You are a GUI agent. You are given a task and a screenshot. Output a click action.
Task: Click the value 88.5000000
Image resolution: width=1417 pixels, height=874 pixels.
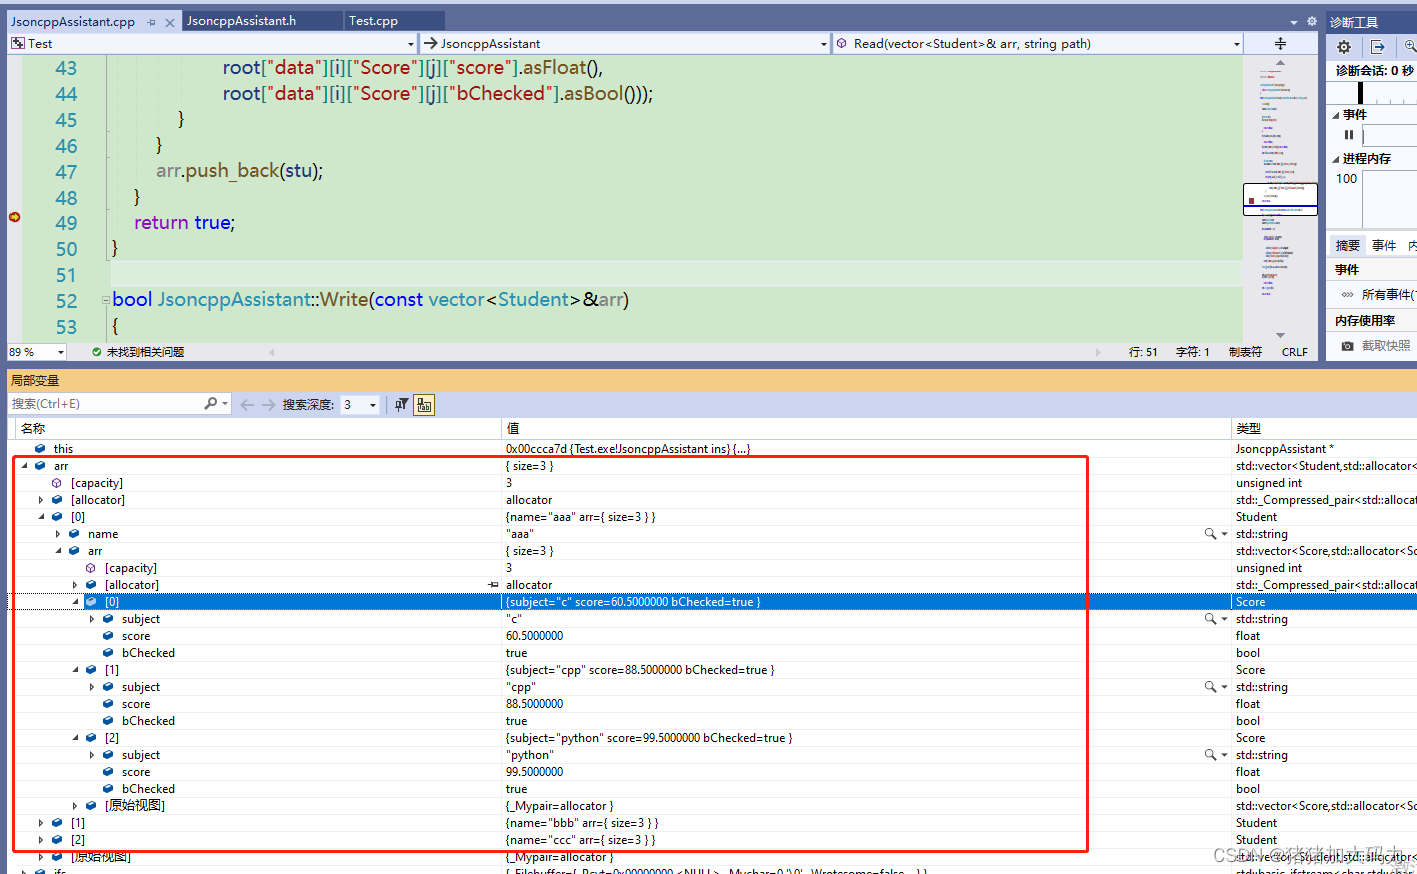(534, 704)
